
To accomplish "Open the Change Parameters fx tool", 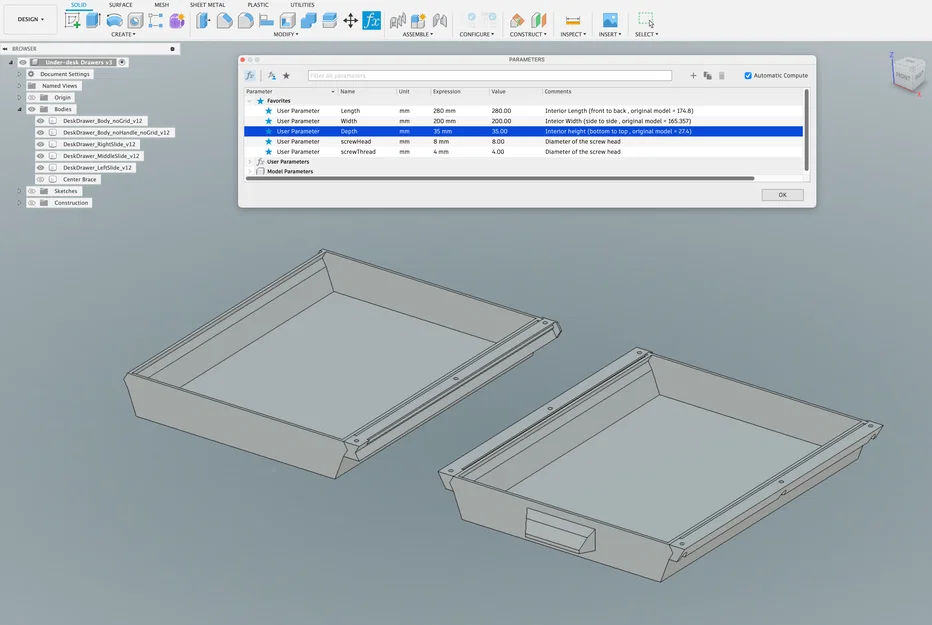I will point(370,19).
